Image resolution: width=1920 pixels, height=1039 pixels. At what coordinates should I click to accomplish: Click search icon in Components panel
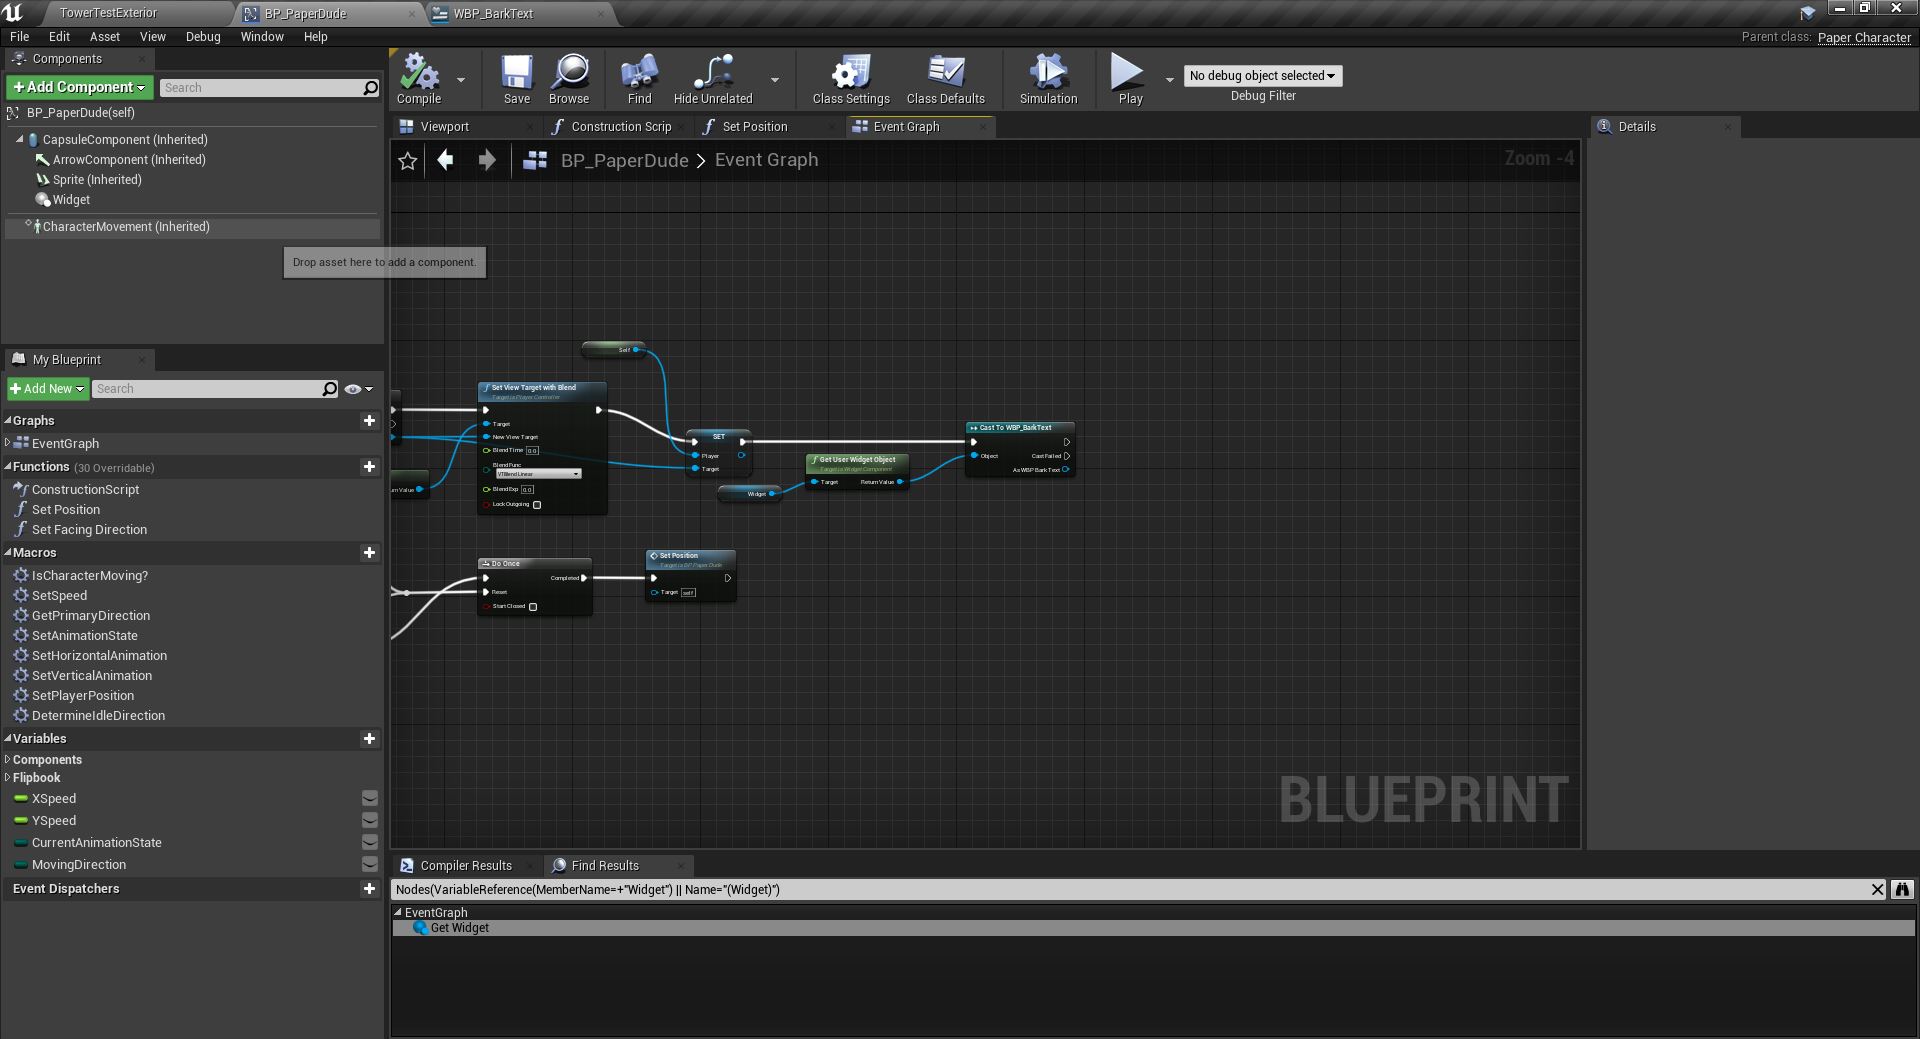[x=371, y=88]
